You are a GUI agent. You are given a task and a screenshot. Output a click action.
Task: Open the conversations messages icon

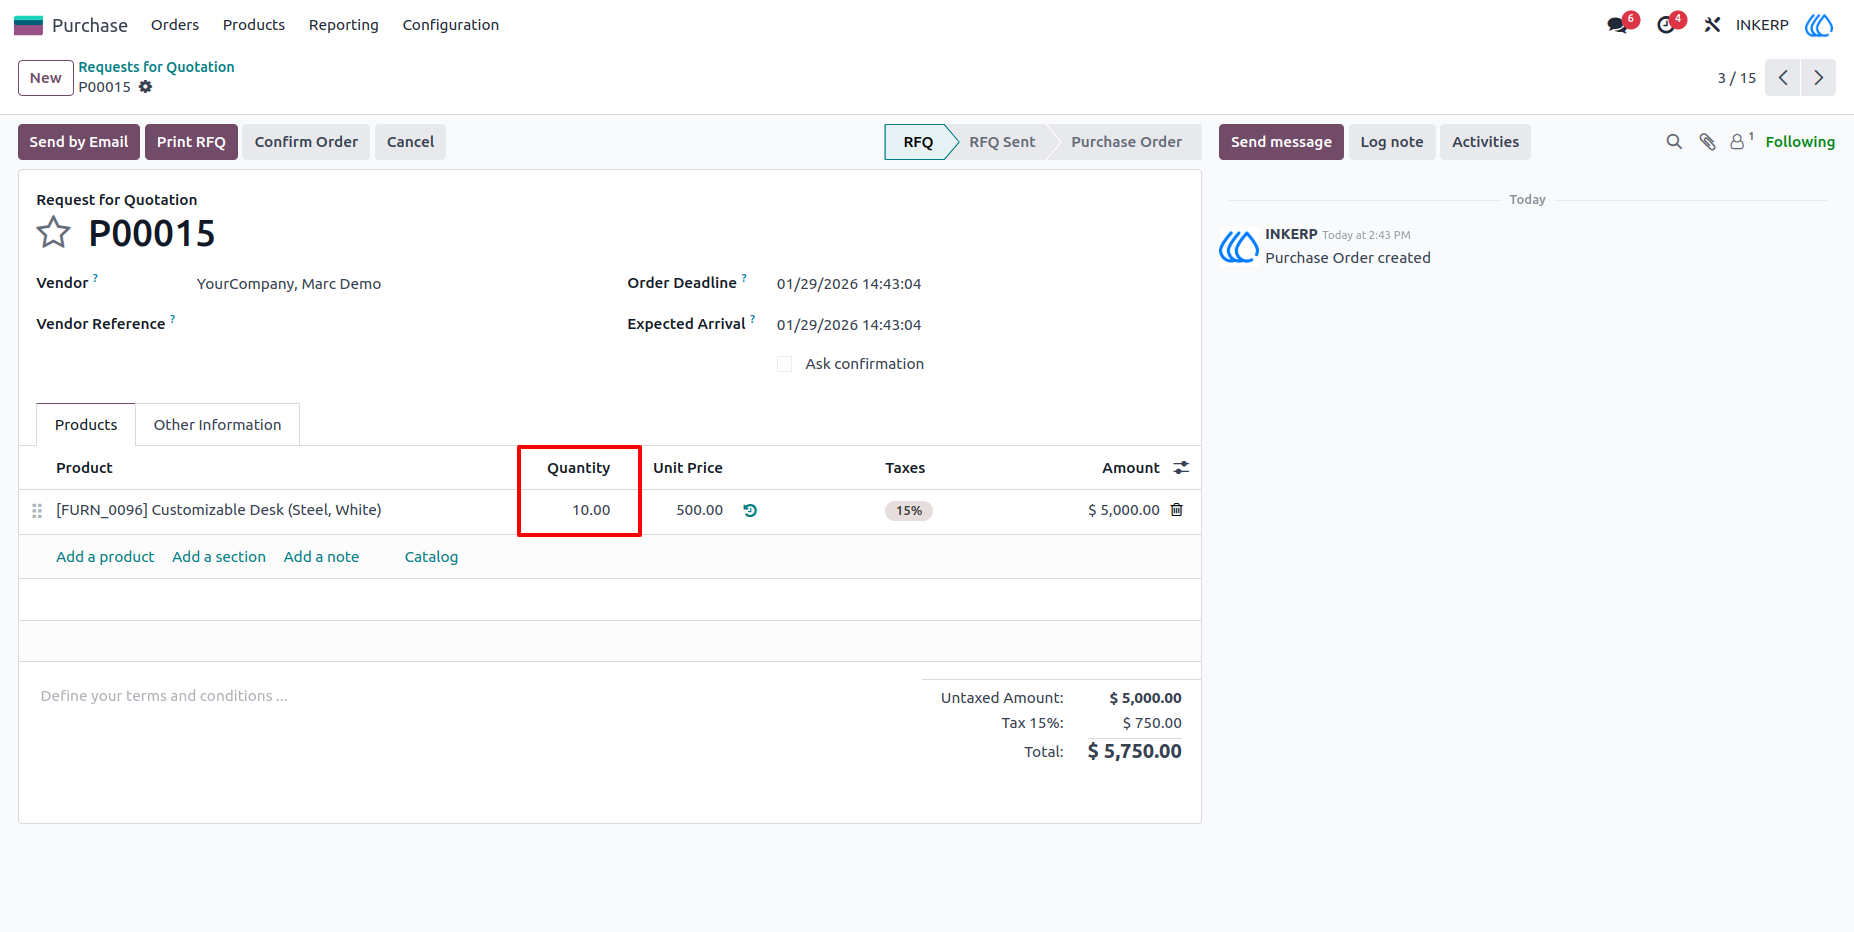click(x=1617, y=25)
